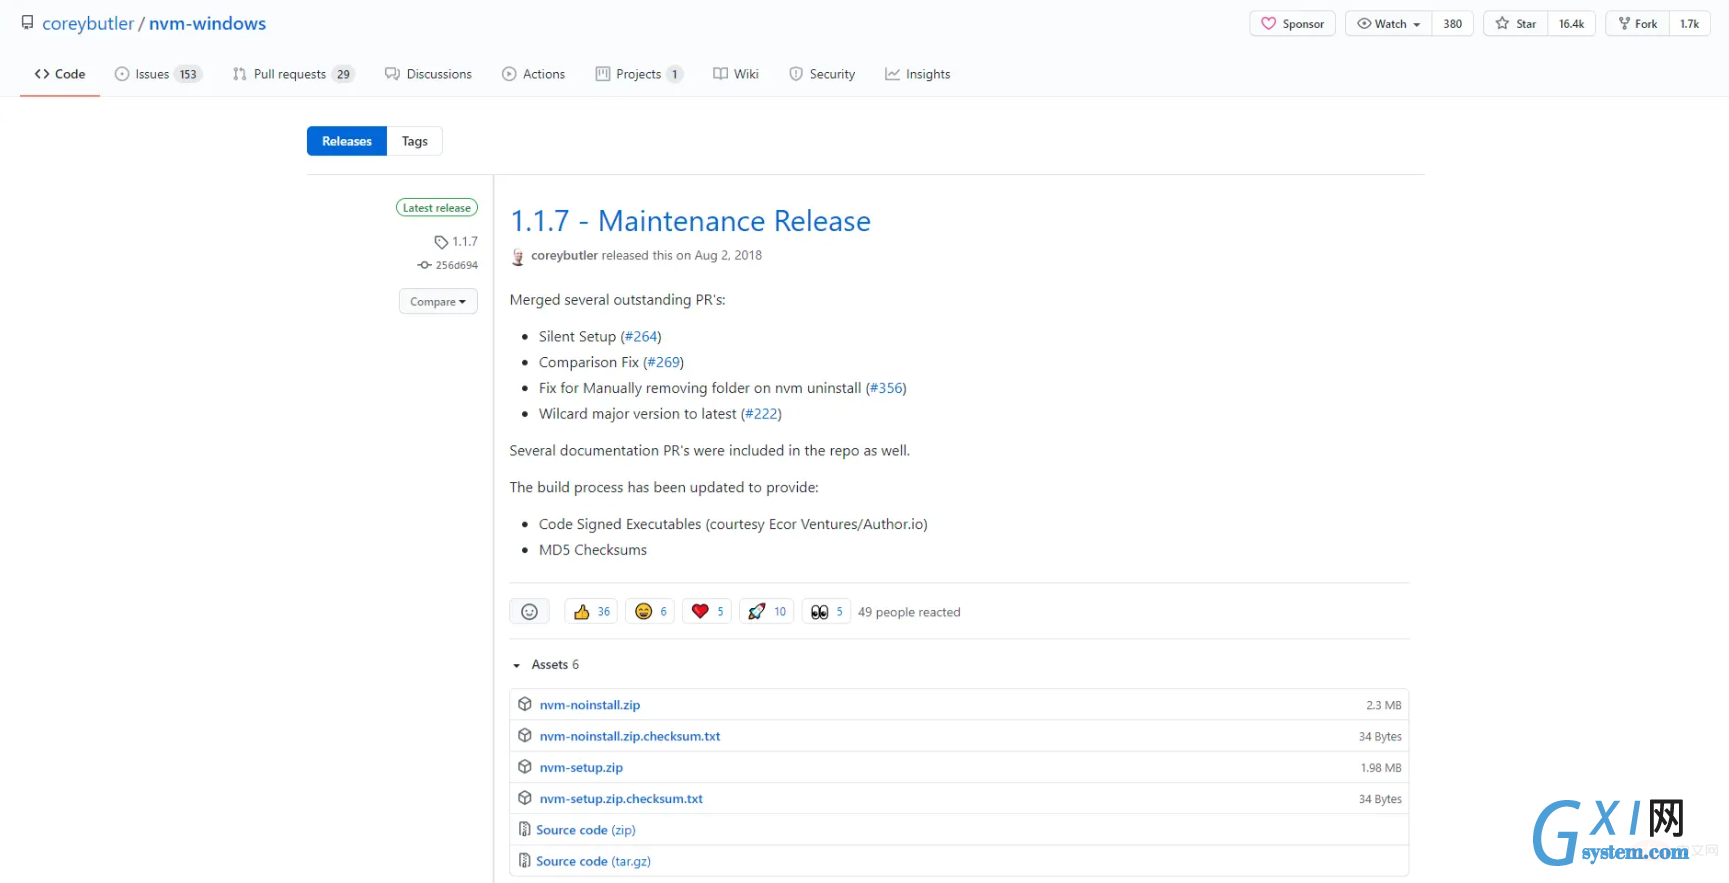Open the Issues tab
This screenshot has height=883, width=1729.
tap(158, 74)
